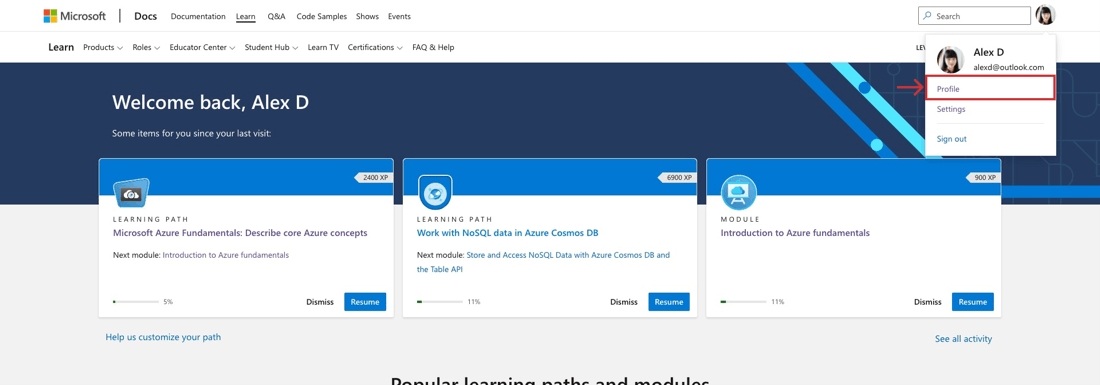The width and height of the screenshot is (1100, 385).
Task: Click the Alex D name in the account menu
Action: click(988, 53)
